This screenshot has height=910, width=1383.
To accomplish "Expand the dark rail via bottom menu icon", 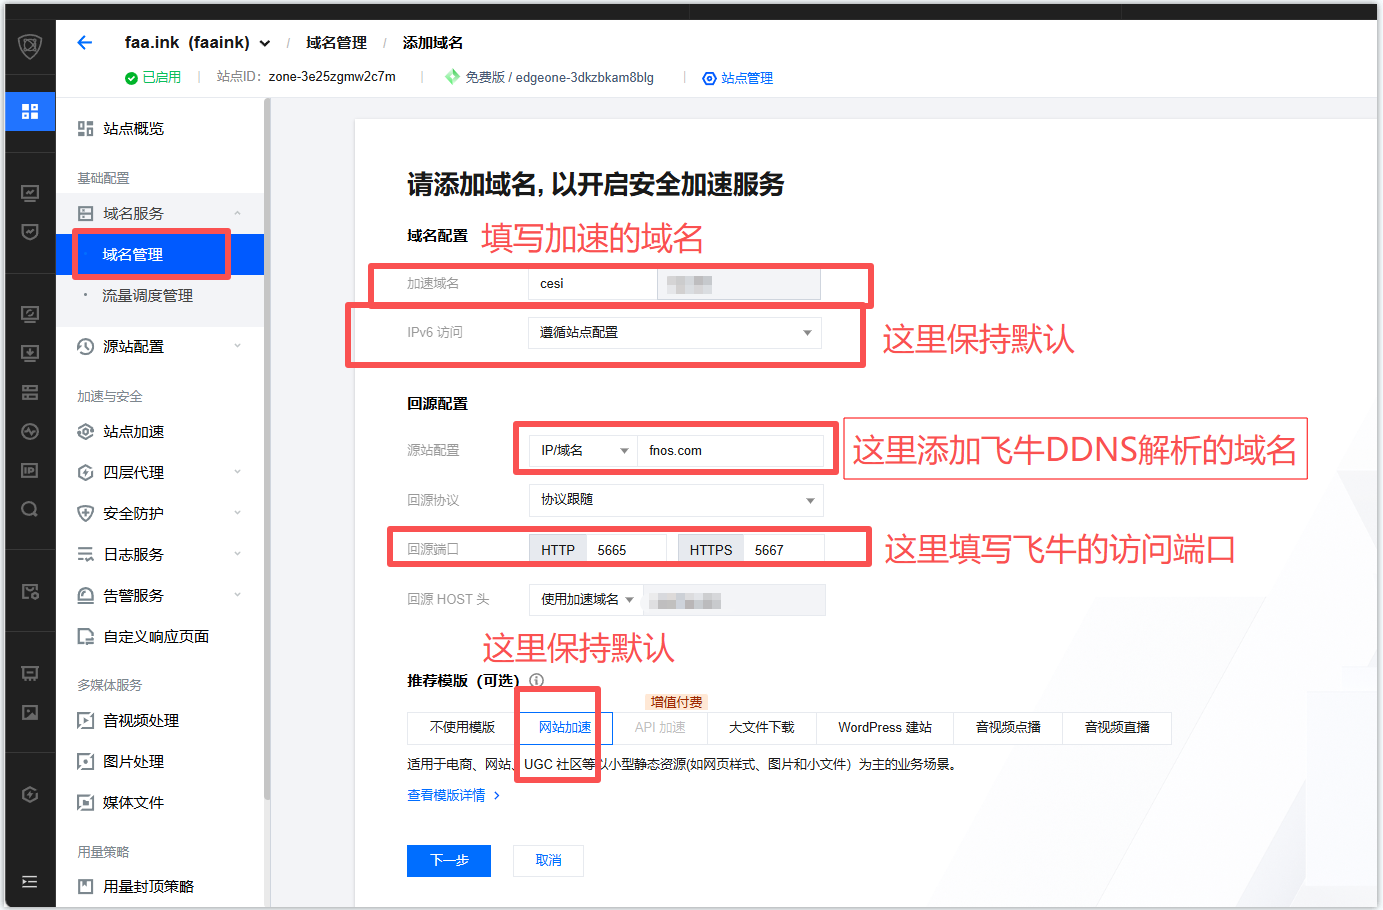I will tap(30, 882).
